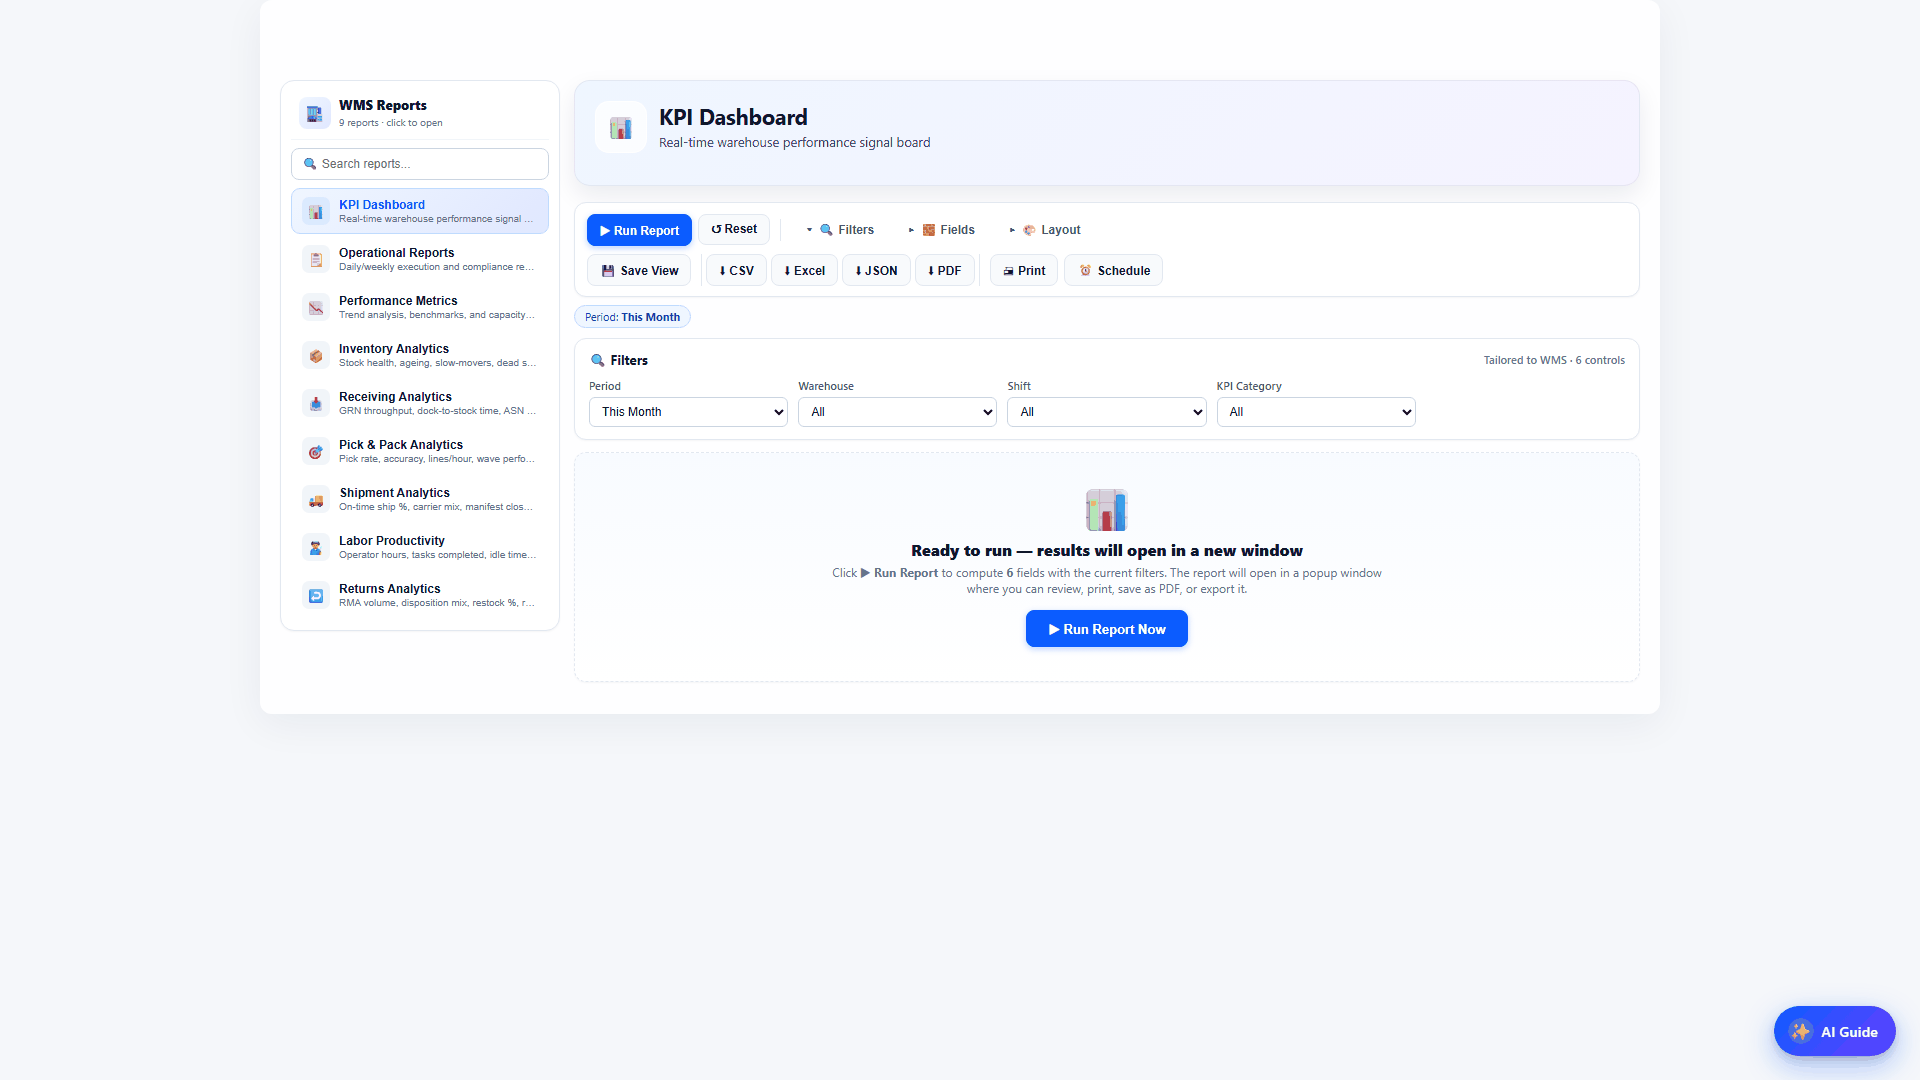The width and height of the screenshot is (1920, 1080).
Task: Click the sparkle icon on AI Guide
Action: click(x=1801, y=1032)
